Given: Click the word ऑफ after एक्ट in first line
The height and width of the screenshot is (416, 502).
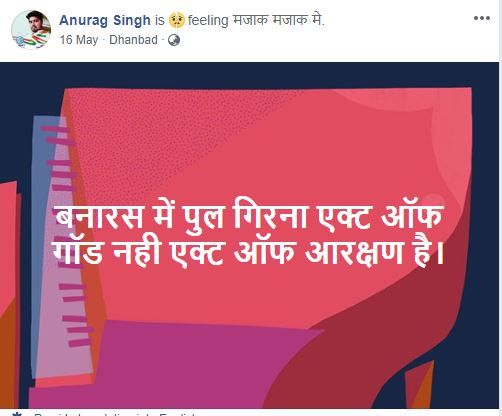Looking at the screenshot, I should point(412,215).
